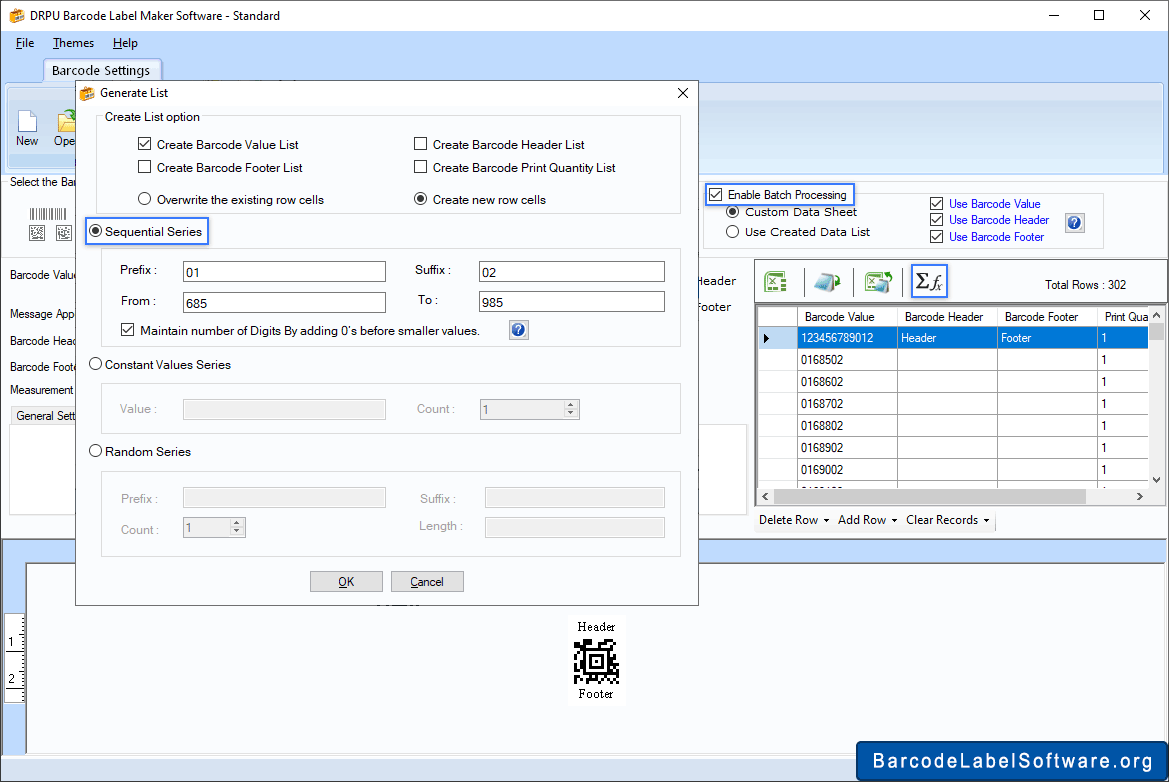Open the Add Row dropdown

868,520
